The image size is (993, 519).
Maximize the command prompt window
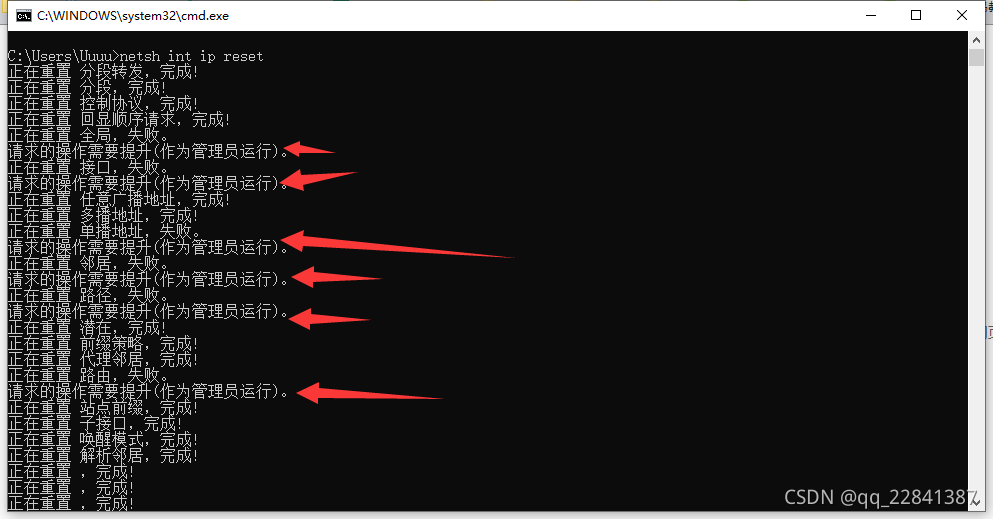click(916, 15)
